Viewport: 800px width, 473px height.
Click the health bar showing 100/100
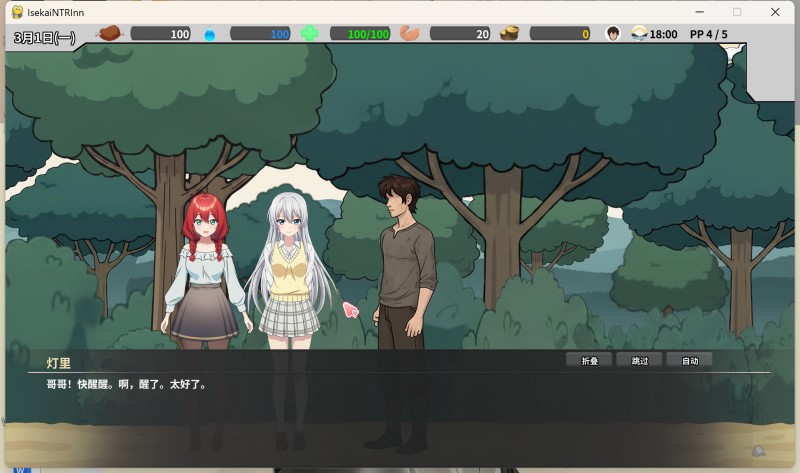[x=360, y=34]
